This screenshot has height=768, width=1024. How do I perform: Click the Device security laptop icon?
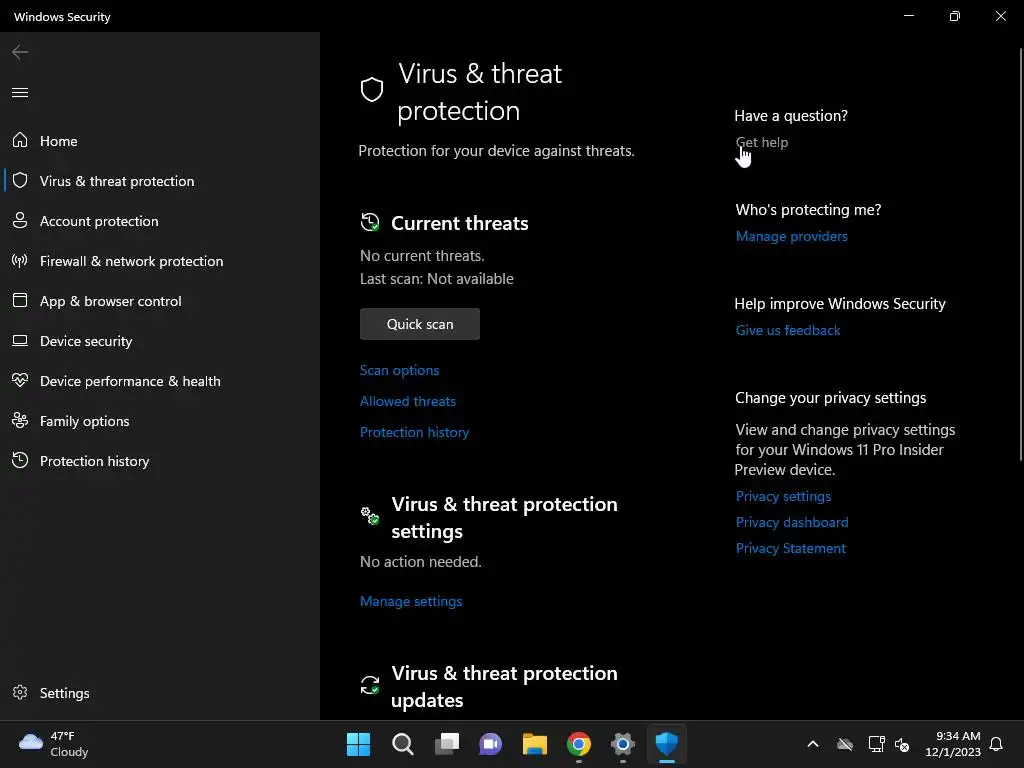[20, 341]
